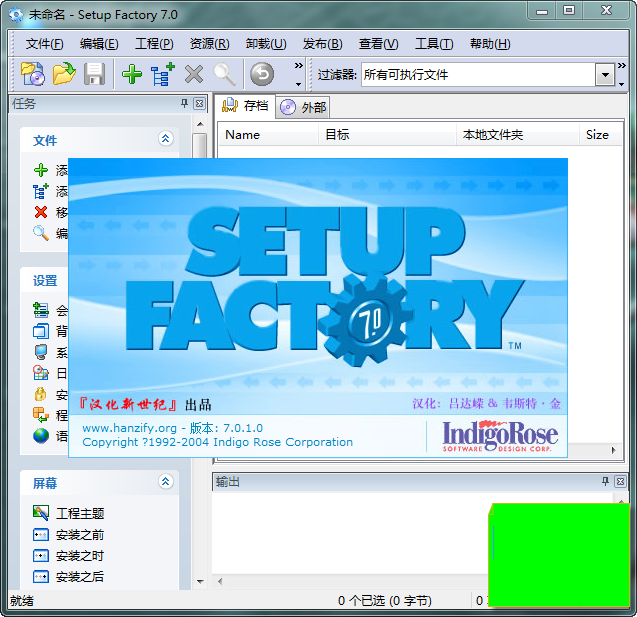Open the 发布(B) menu
The width and height of the screenshot is (637, 617).
click(x=322, y=44)
